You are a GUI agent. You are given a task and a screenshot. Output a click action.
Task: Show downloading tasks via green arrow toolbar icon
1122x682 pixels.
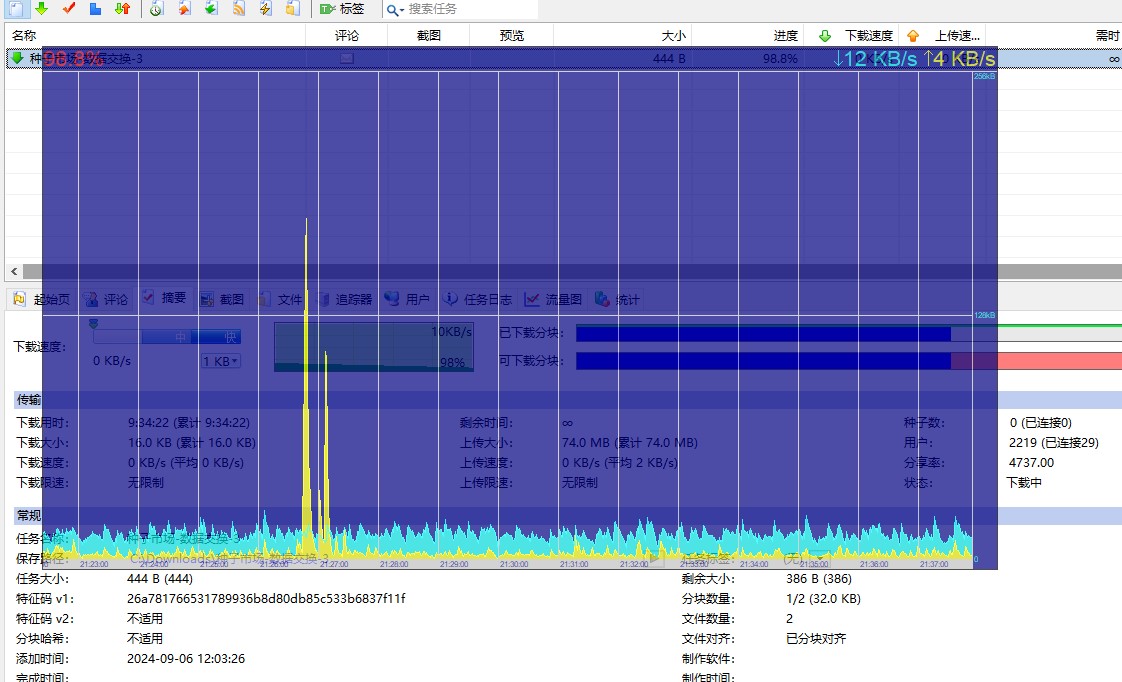(x=42, y=9)
